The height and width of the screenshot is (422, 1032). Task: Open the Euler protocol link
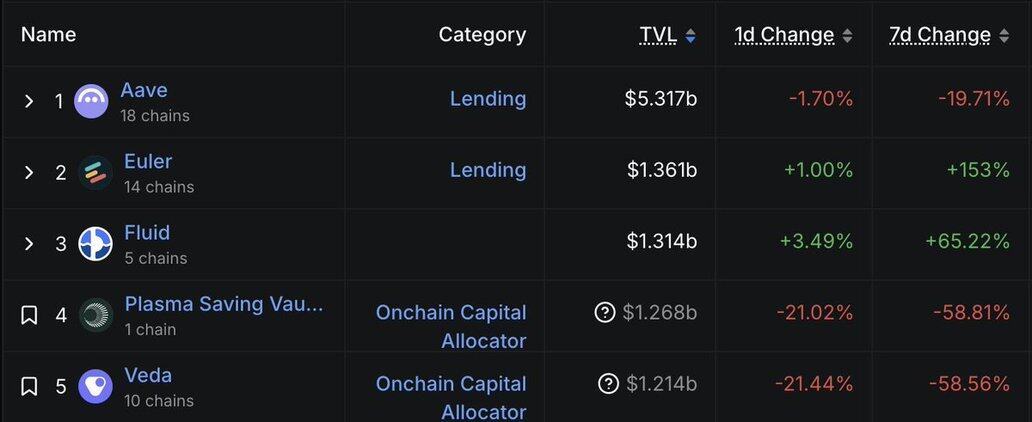coord(148,161)
